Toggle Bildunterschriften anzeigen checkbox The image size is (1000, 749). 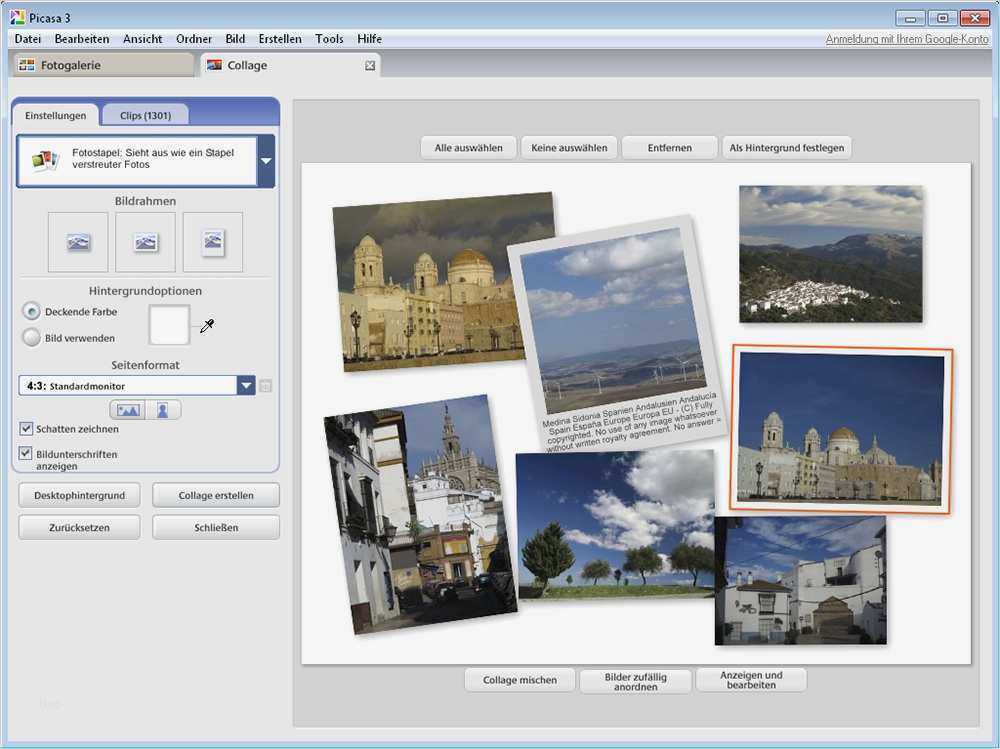coord(26,454)
